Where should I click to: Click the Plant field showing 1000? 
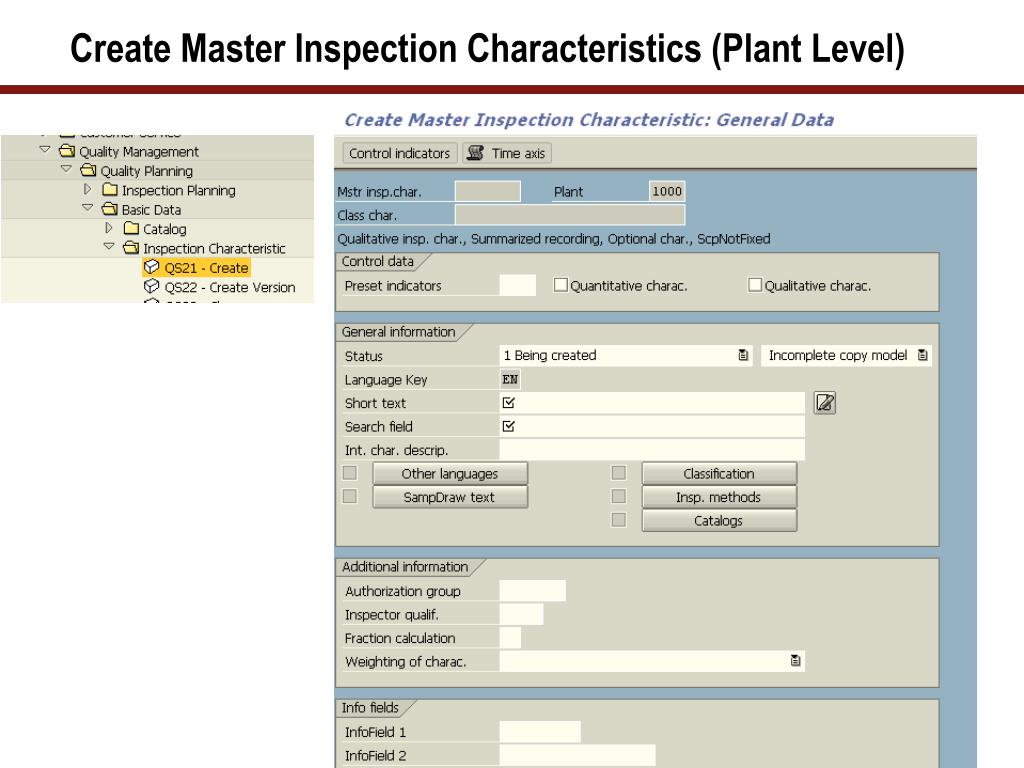[x=667, y=191]
